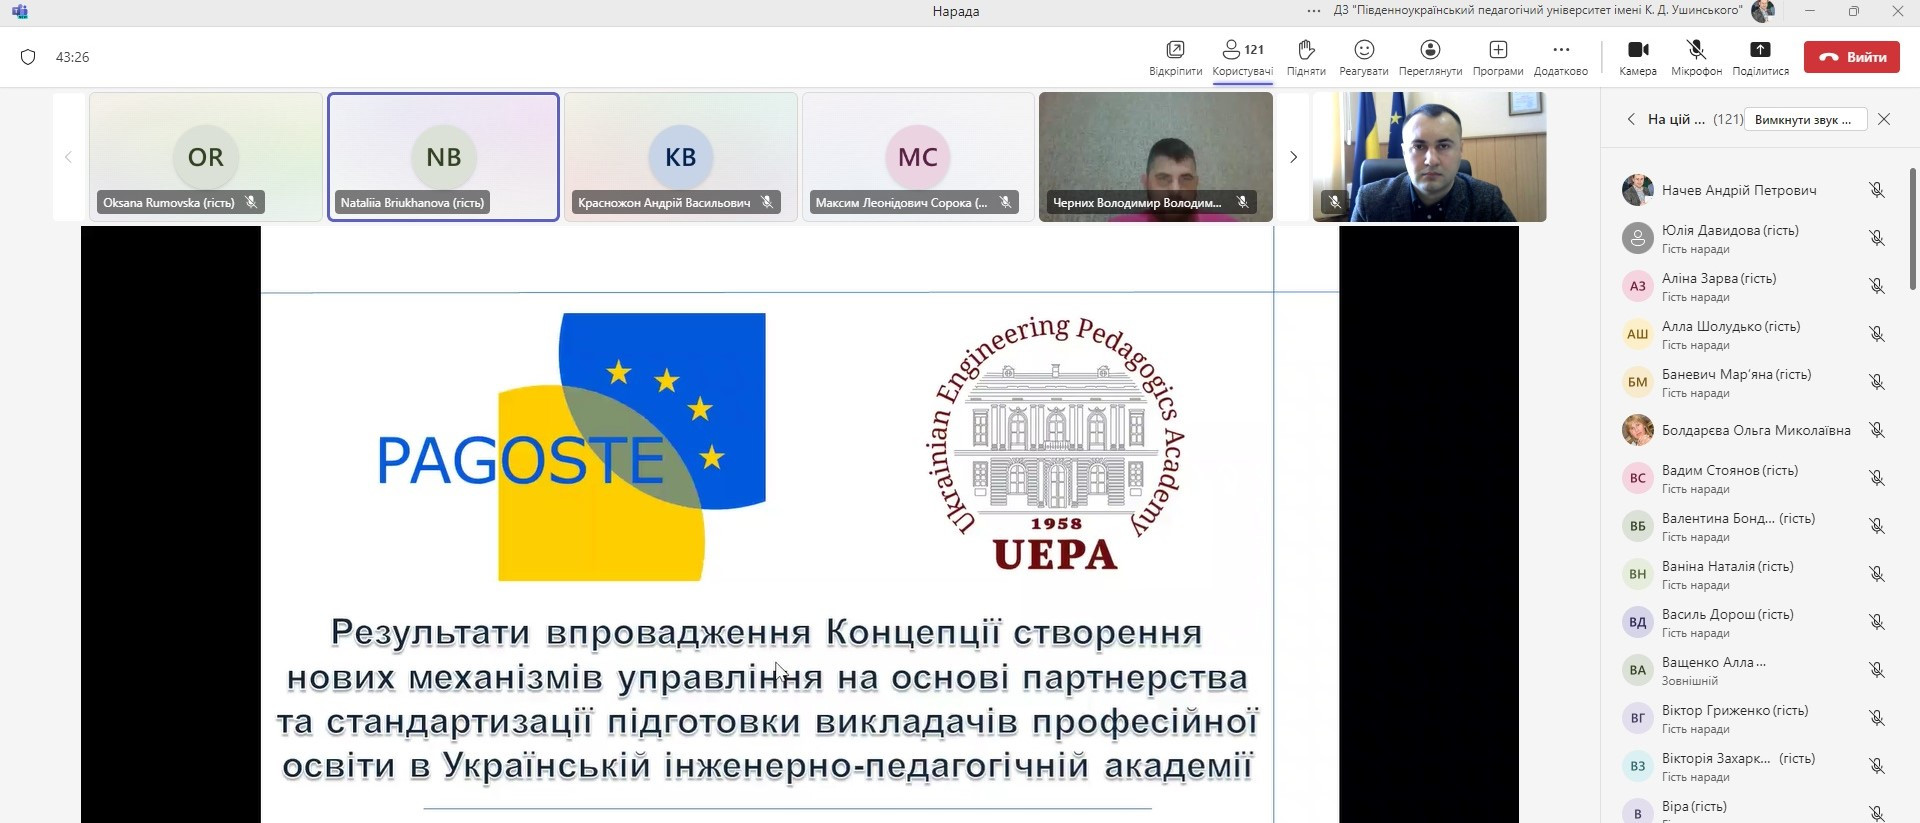
Task: Open the title bar ellipsis menu
Action: [1314, 11]
